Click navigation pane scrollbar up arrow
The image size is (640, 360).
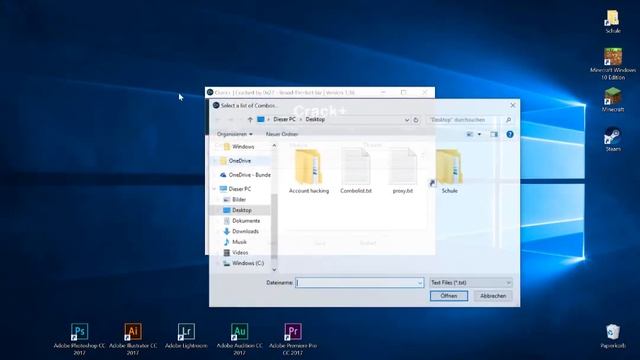[x=274, y=146]
